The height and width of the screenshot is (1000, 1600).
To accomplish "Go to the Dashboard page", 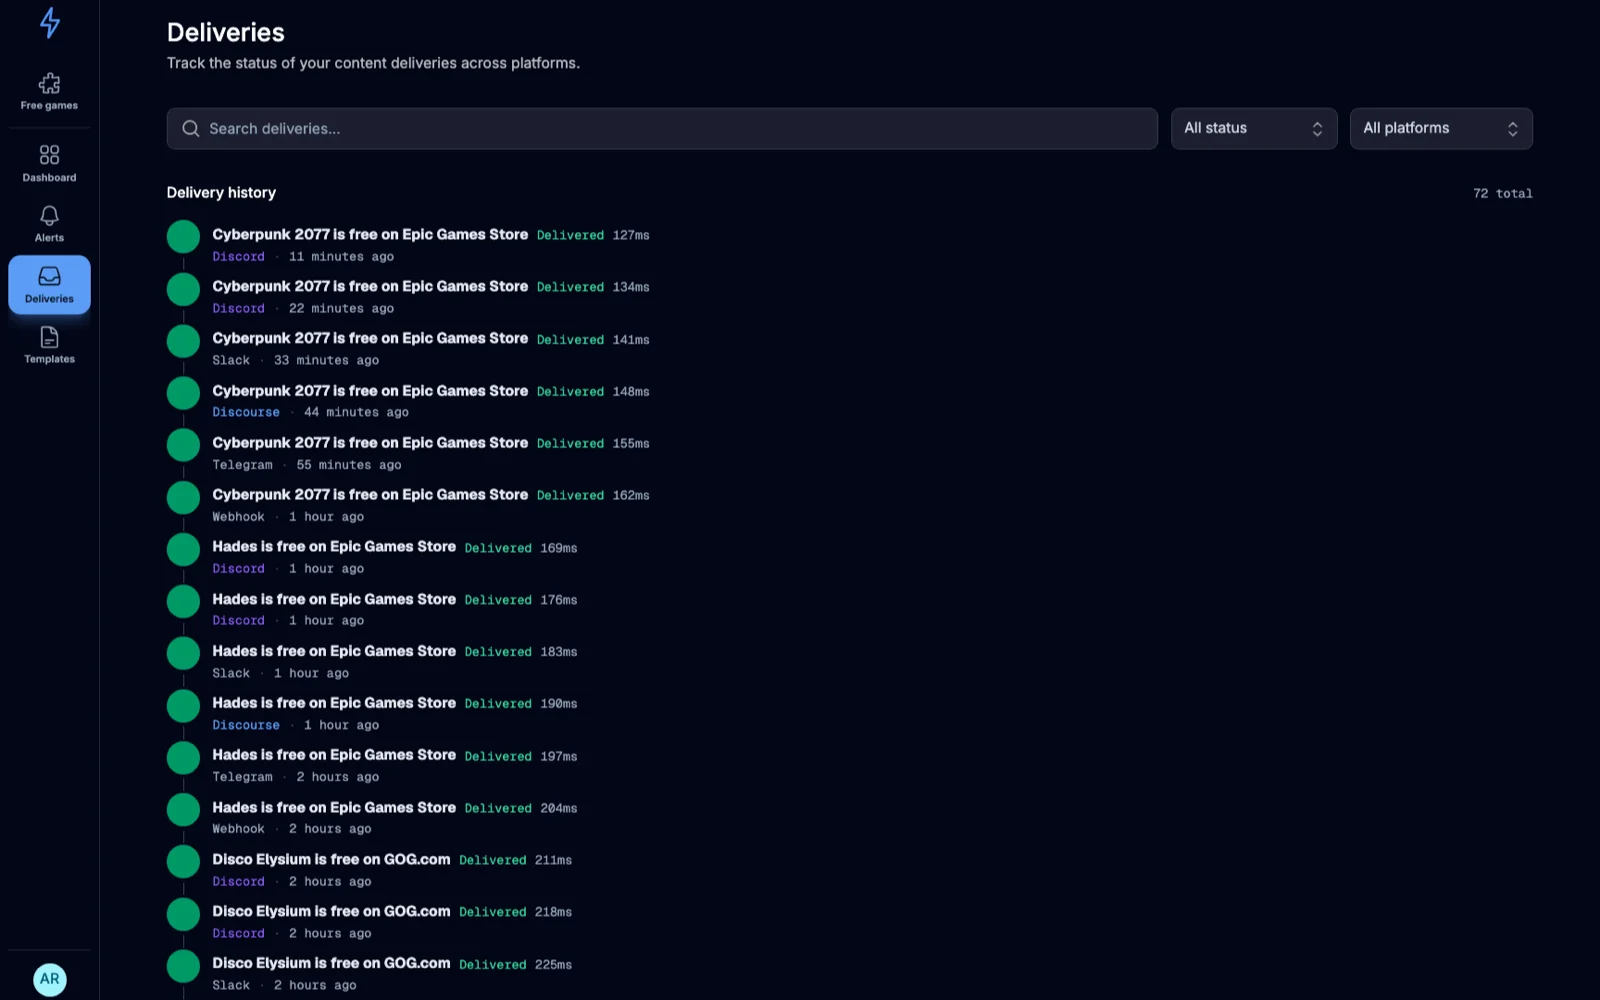I will pyautogui.click(x=49, y=163).
